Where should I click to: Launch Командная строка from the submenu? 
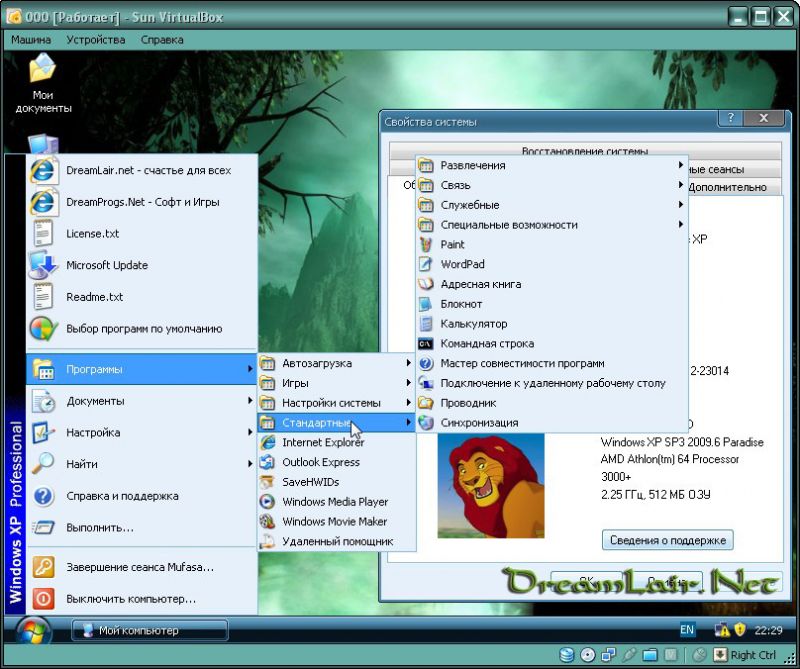pyautogui.click(x=486, y=344)
